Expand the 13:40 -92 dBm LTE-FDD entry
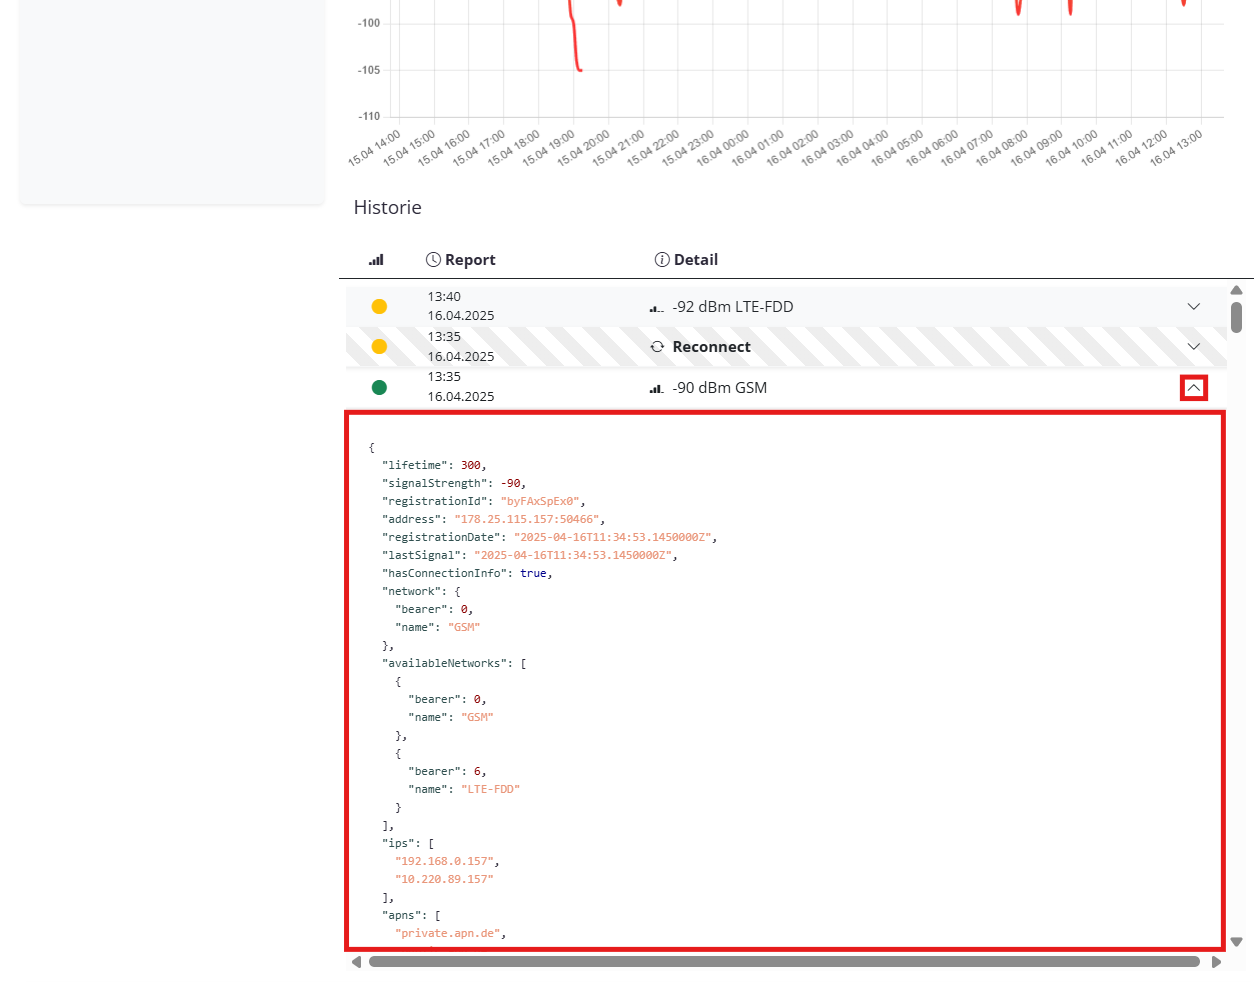 click(x=1193, y=307)
